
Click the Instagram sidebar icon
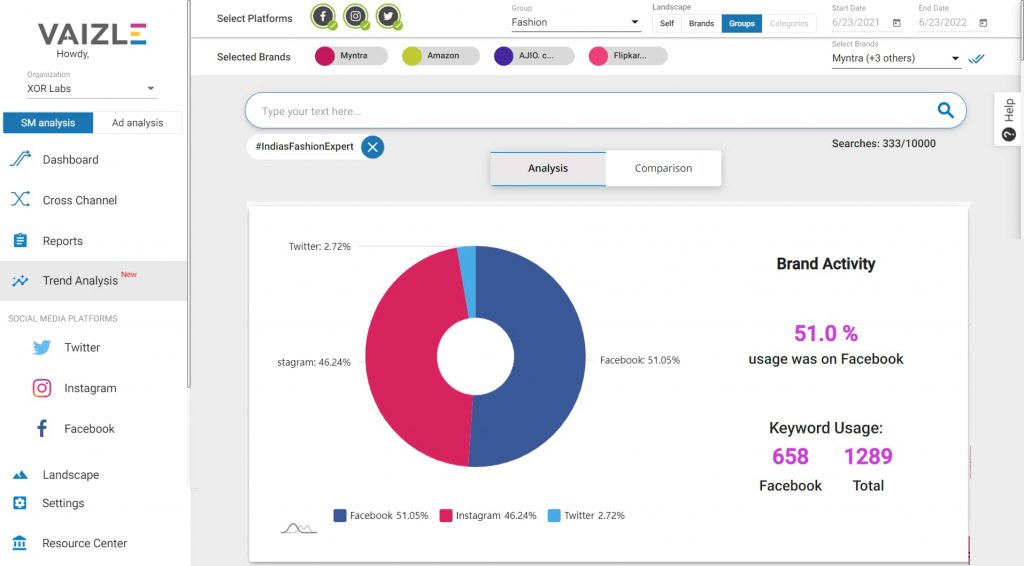click(x=42, y=388)
